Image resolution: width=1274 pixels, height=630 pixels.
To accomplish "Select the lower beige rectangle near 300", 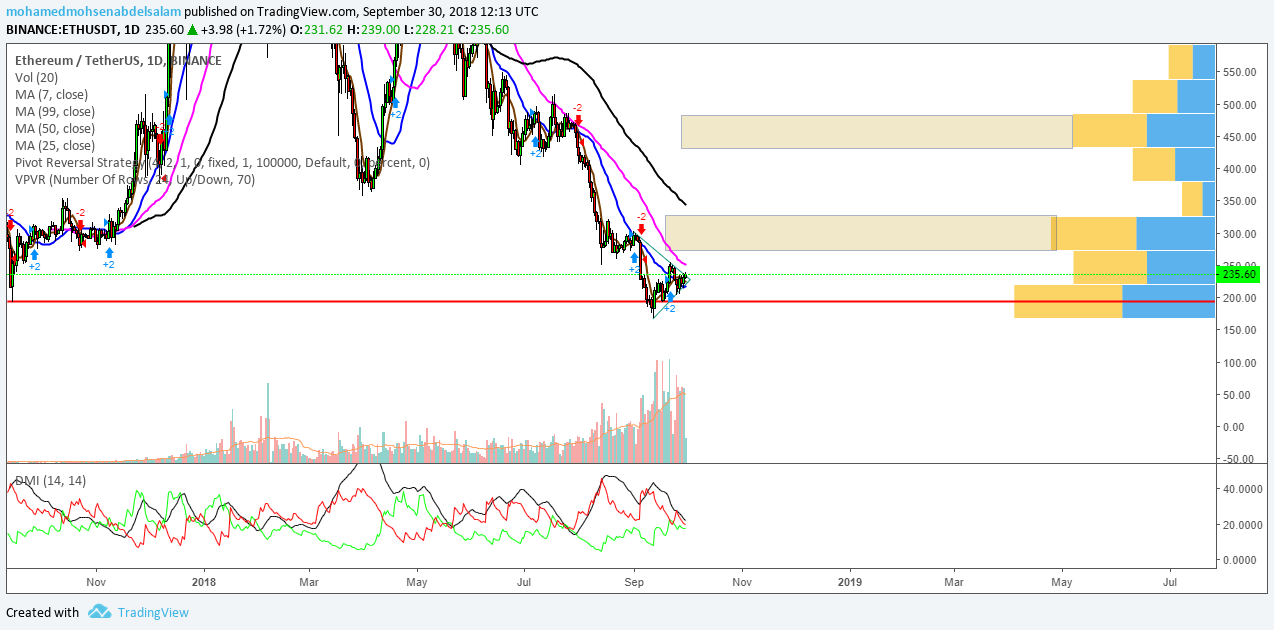I will (860, 233).
